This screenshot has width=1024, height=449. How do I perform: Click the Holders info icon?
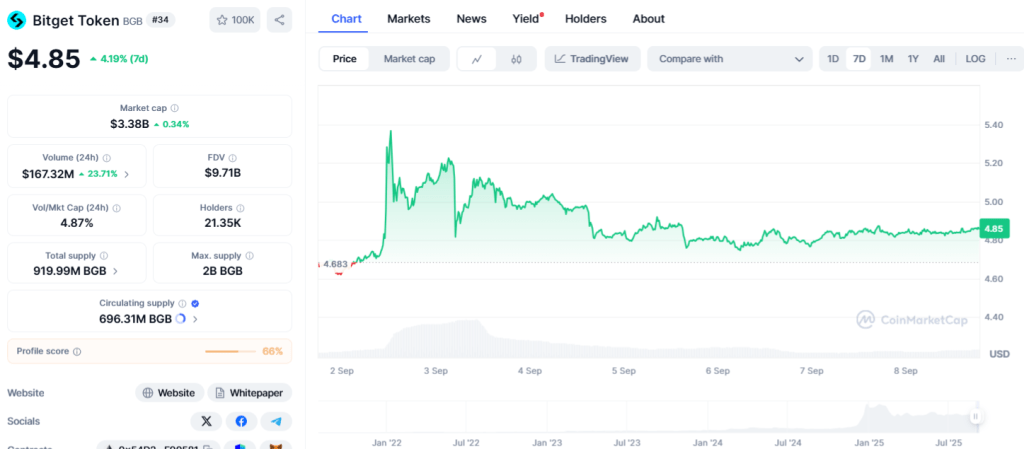click(240, 208)
